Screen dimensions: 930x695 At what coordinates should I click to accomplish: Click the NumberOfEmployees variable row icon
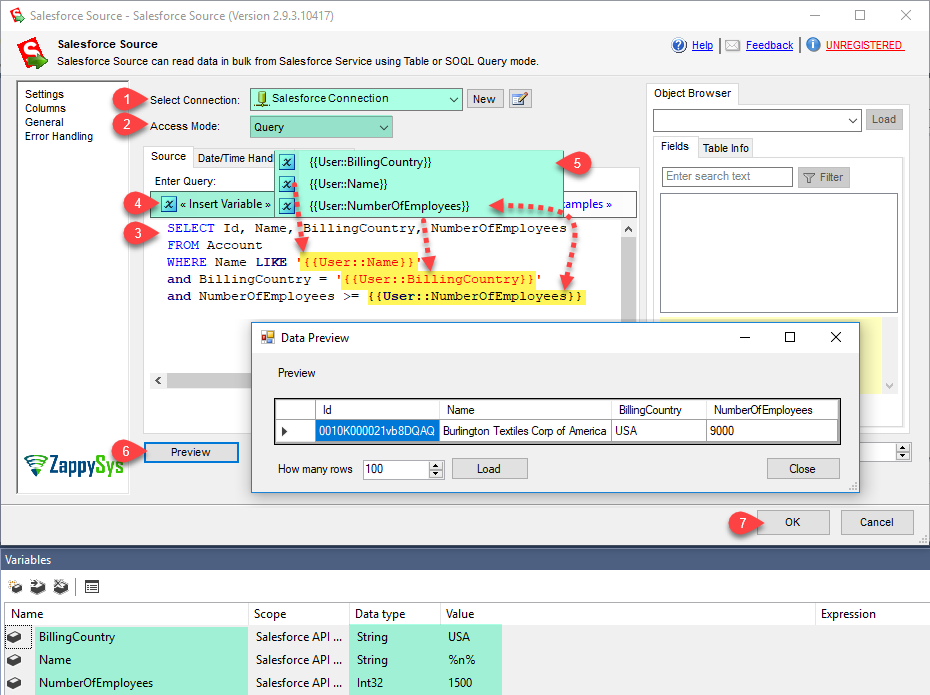click(14, 683)
